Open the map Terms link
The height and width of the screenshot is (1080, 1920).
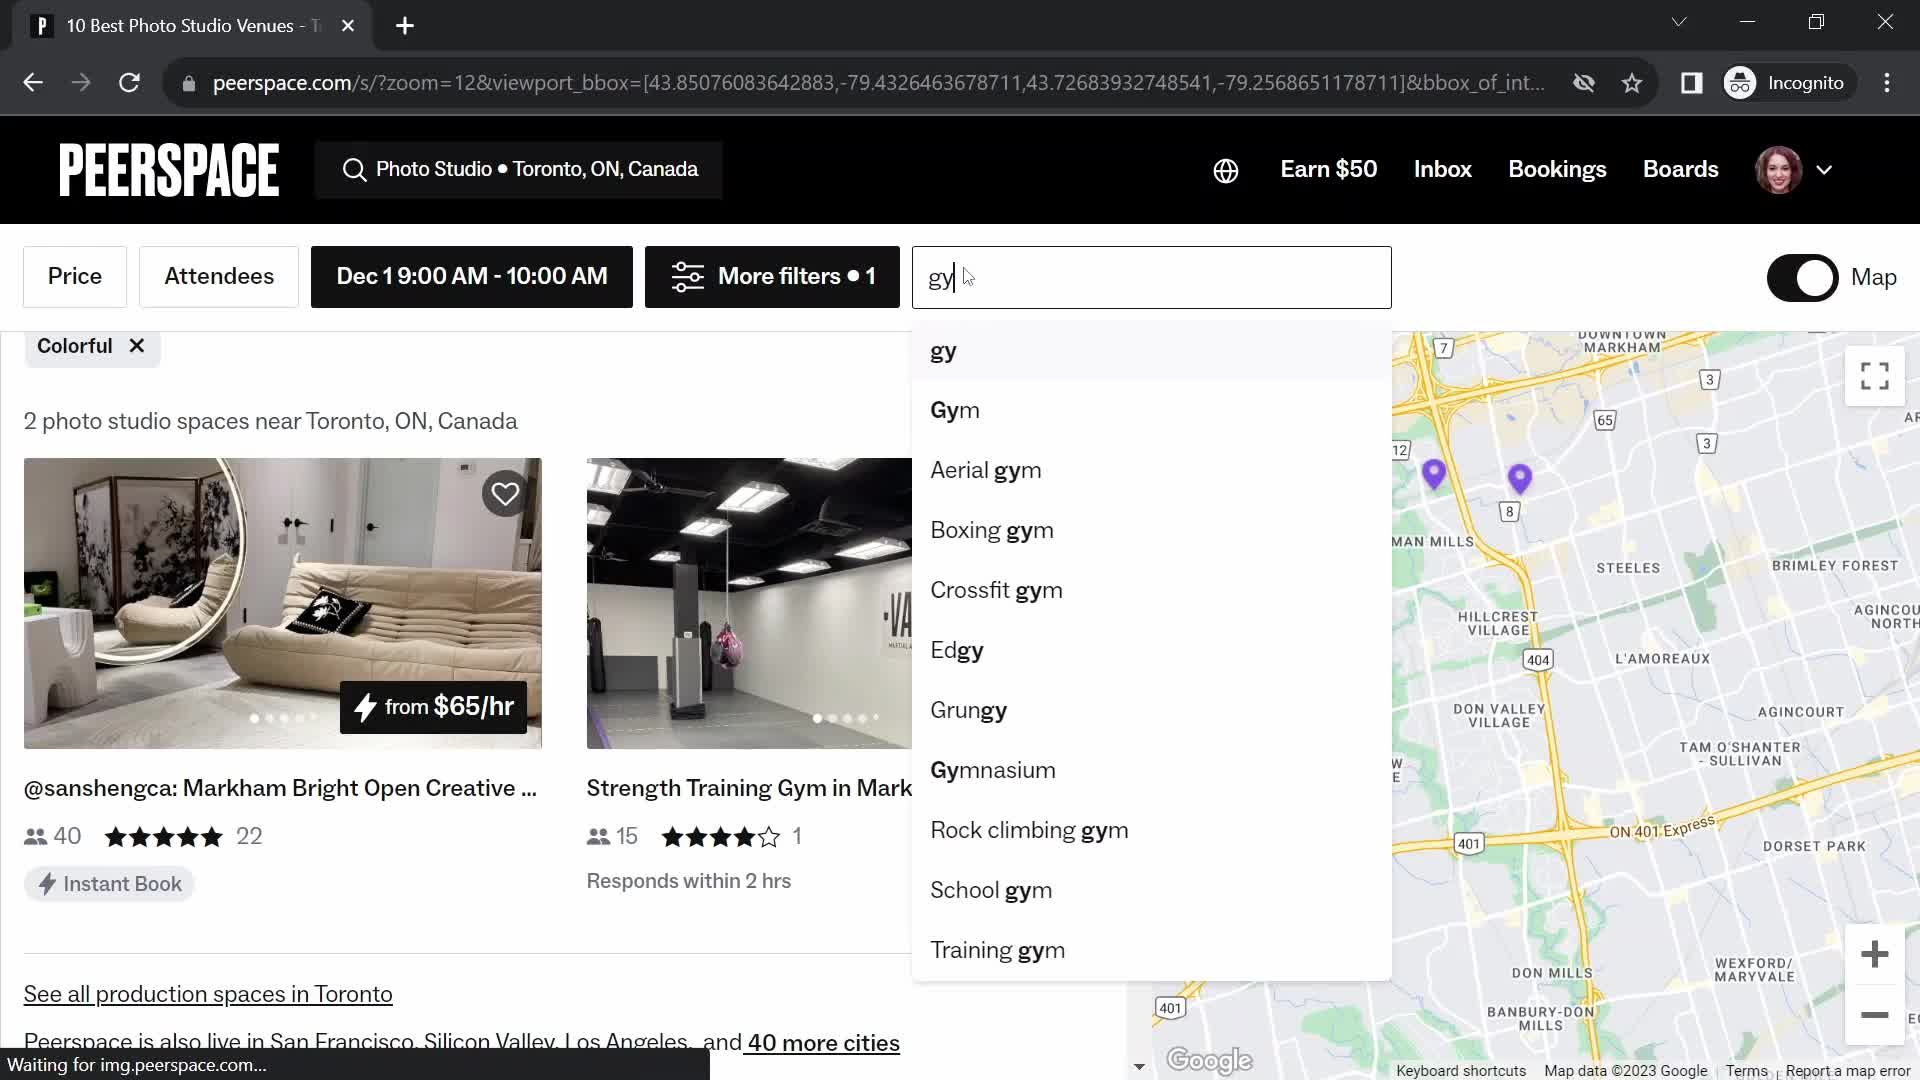1746,1071
